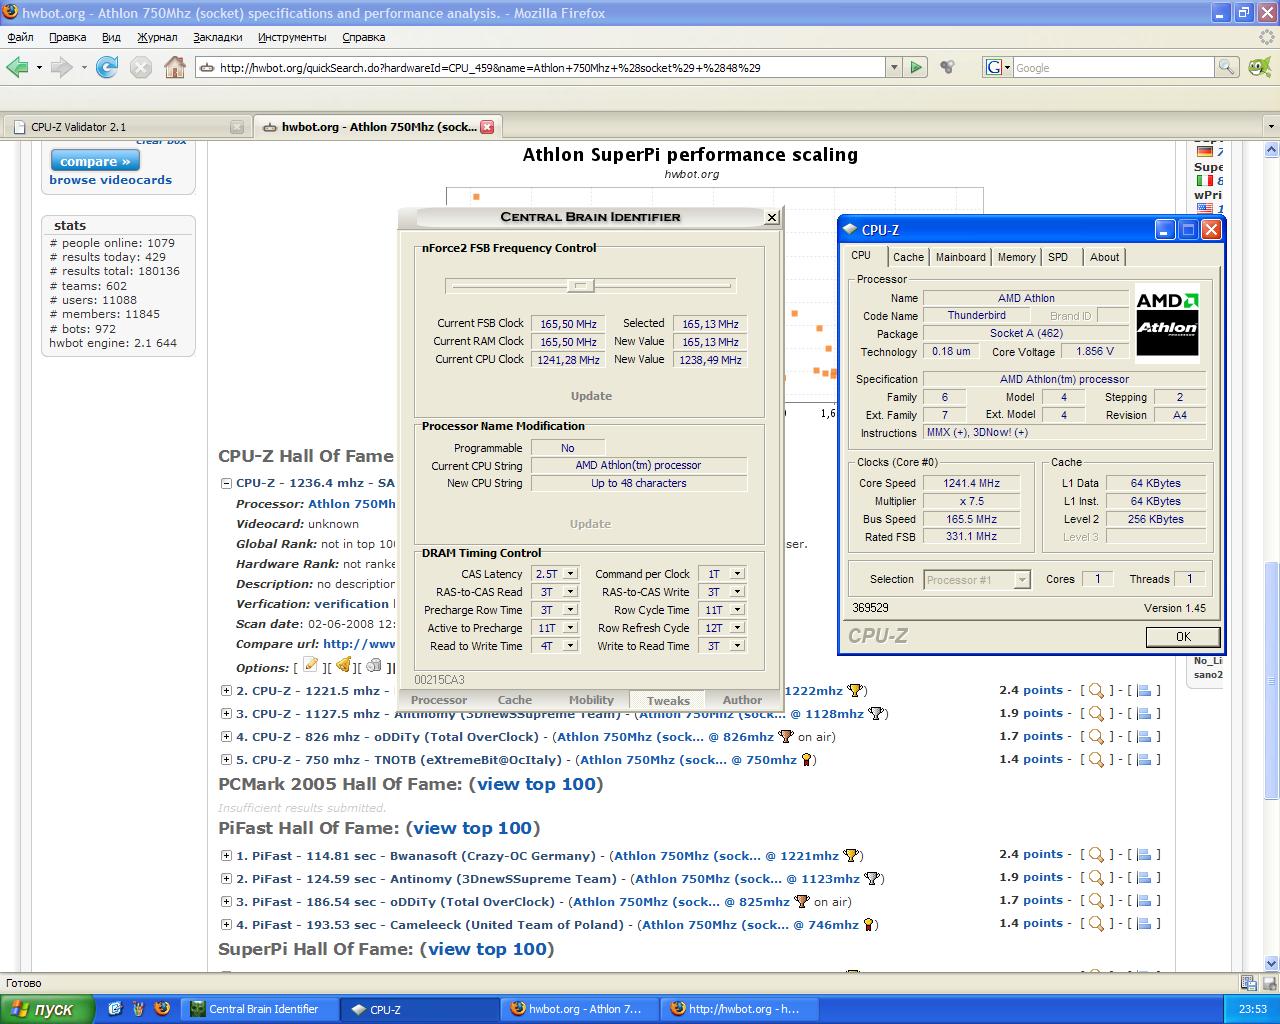Open the CAS Latency dropdown
This screenshot has width=1280, height=1024.
[x=570, y=574]
